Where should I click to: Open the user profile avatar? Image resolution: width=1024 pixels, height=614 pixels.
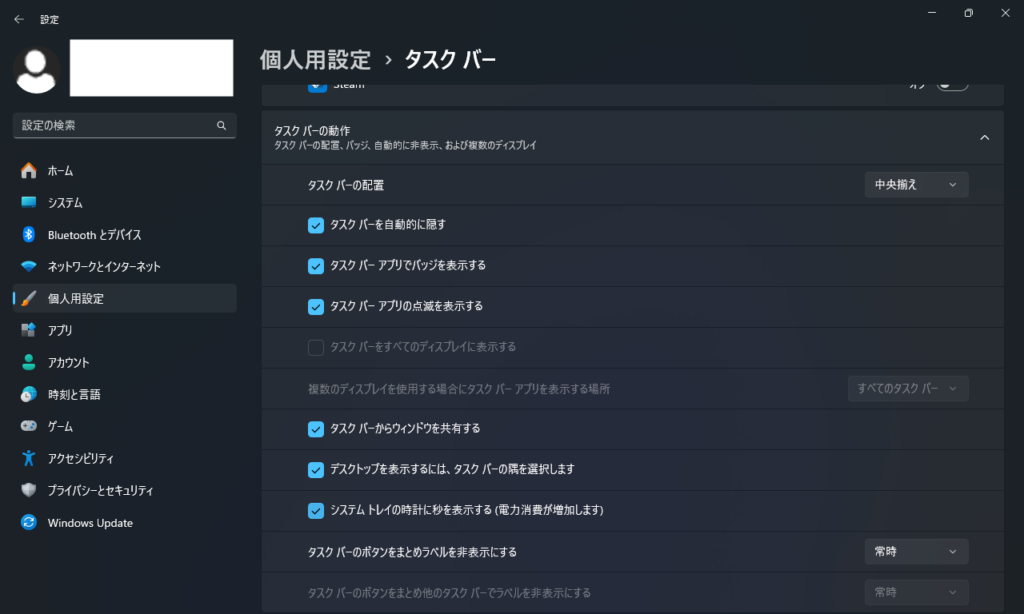tap(37, 71)
